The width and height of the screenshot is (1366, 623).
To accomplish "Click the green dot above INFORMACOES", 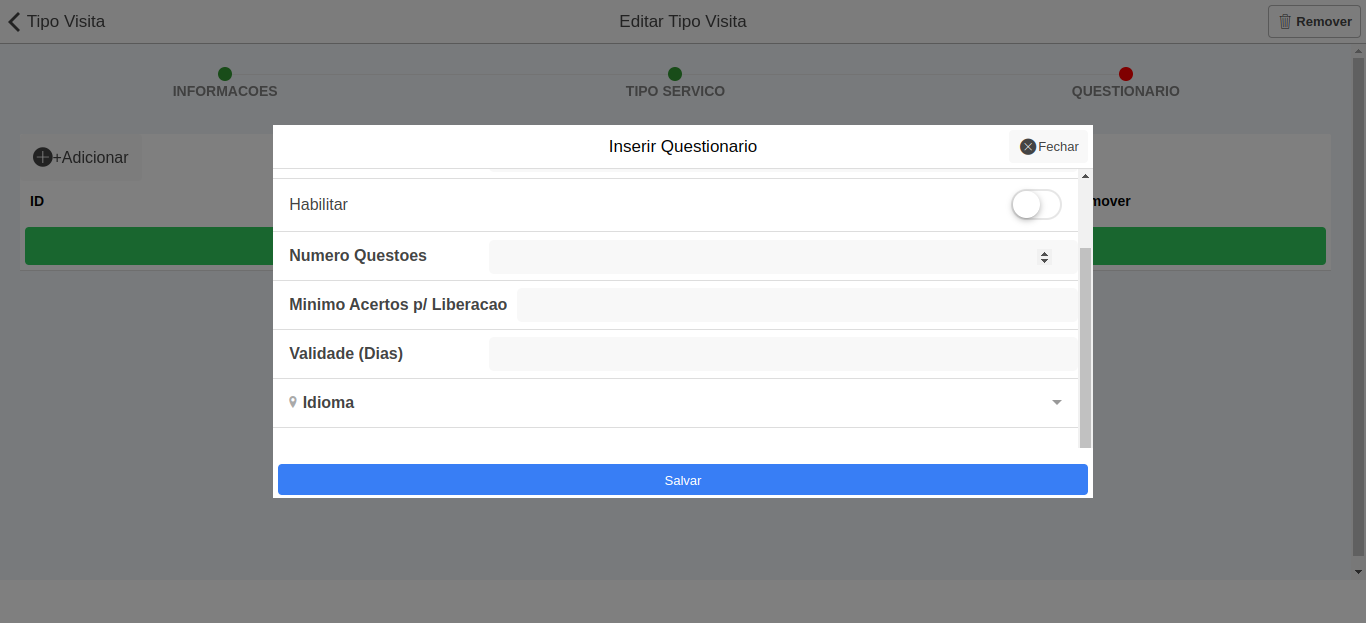I will click(225, 74).
